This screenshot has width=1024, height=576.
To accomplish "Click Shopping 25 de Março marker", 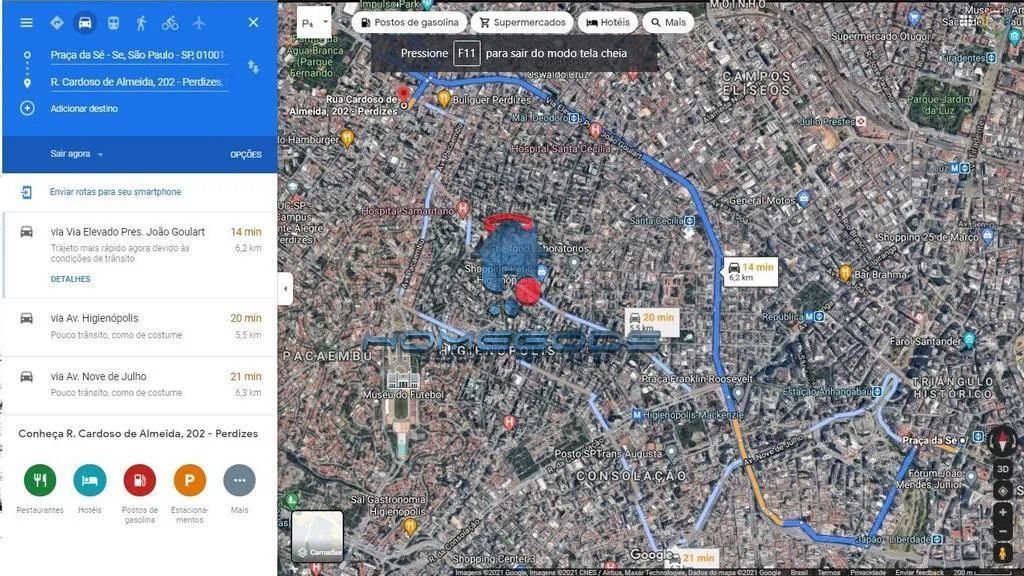I will (987, 236).
